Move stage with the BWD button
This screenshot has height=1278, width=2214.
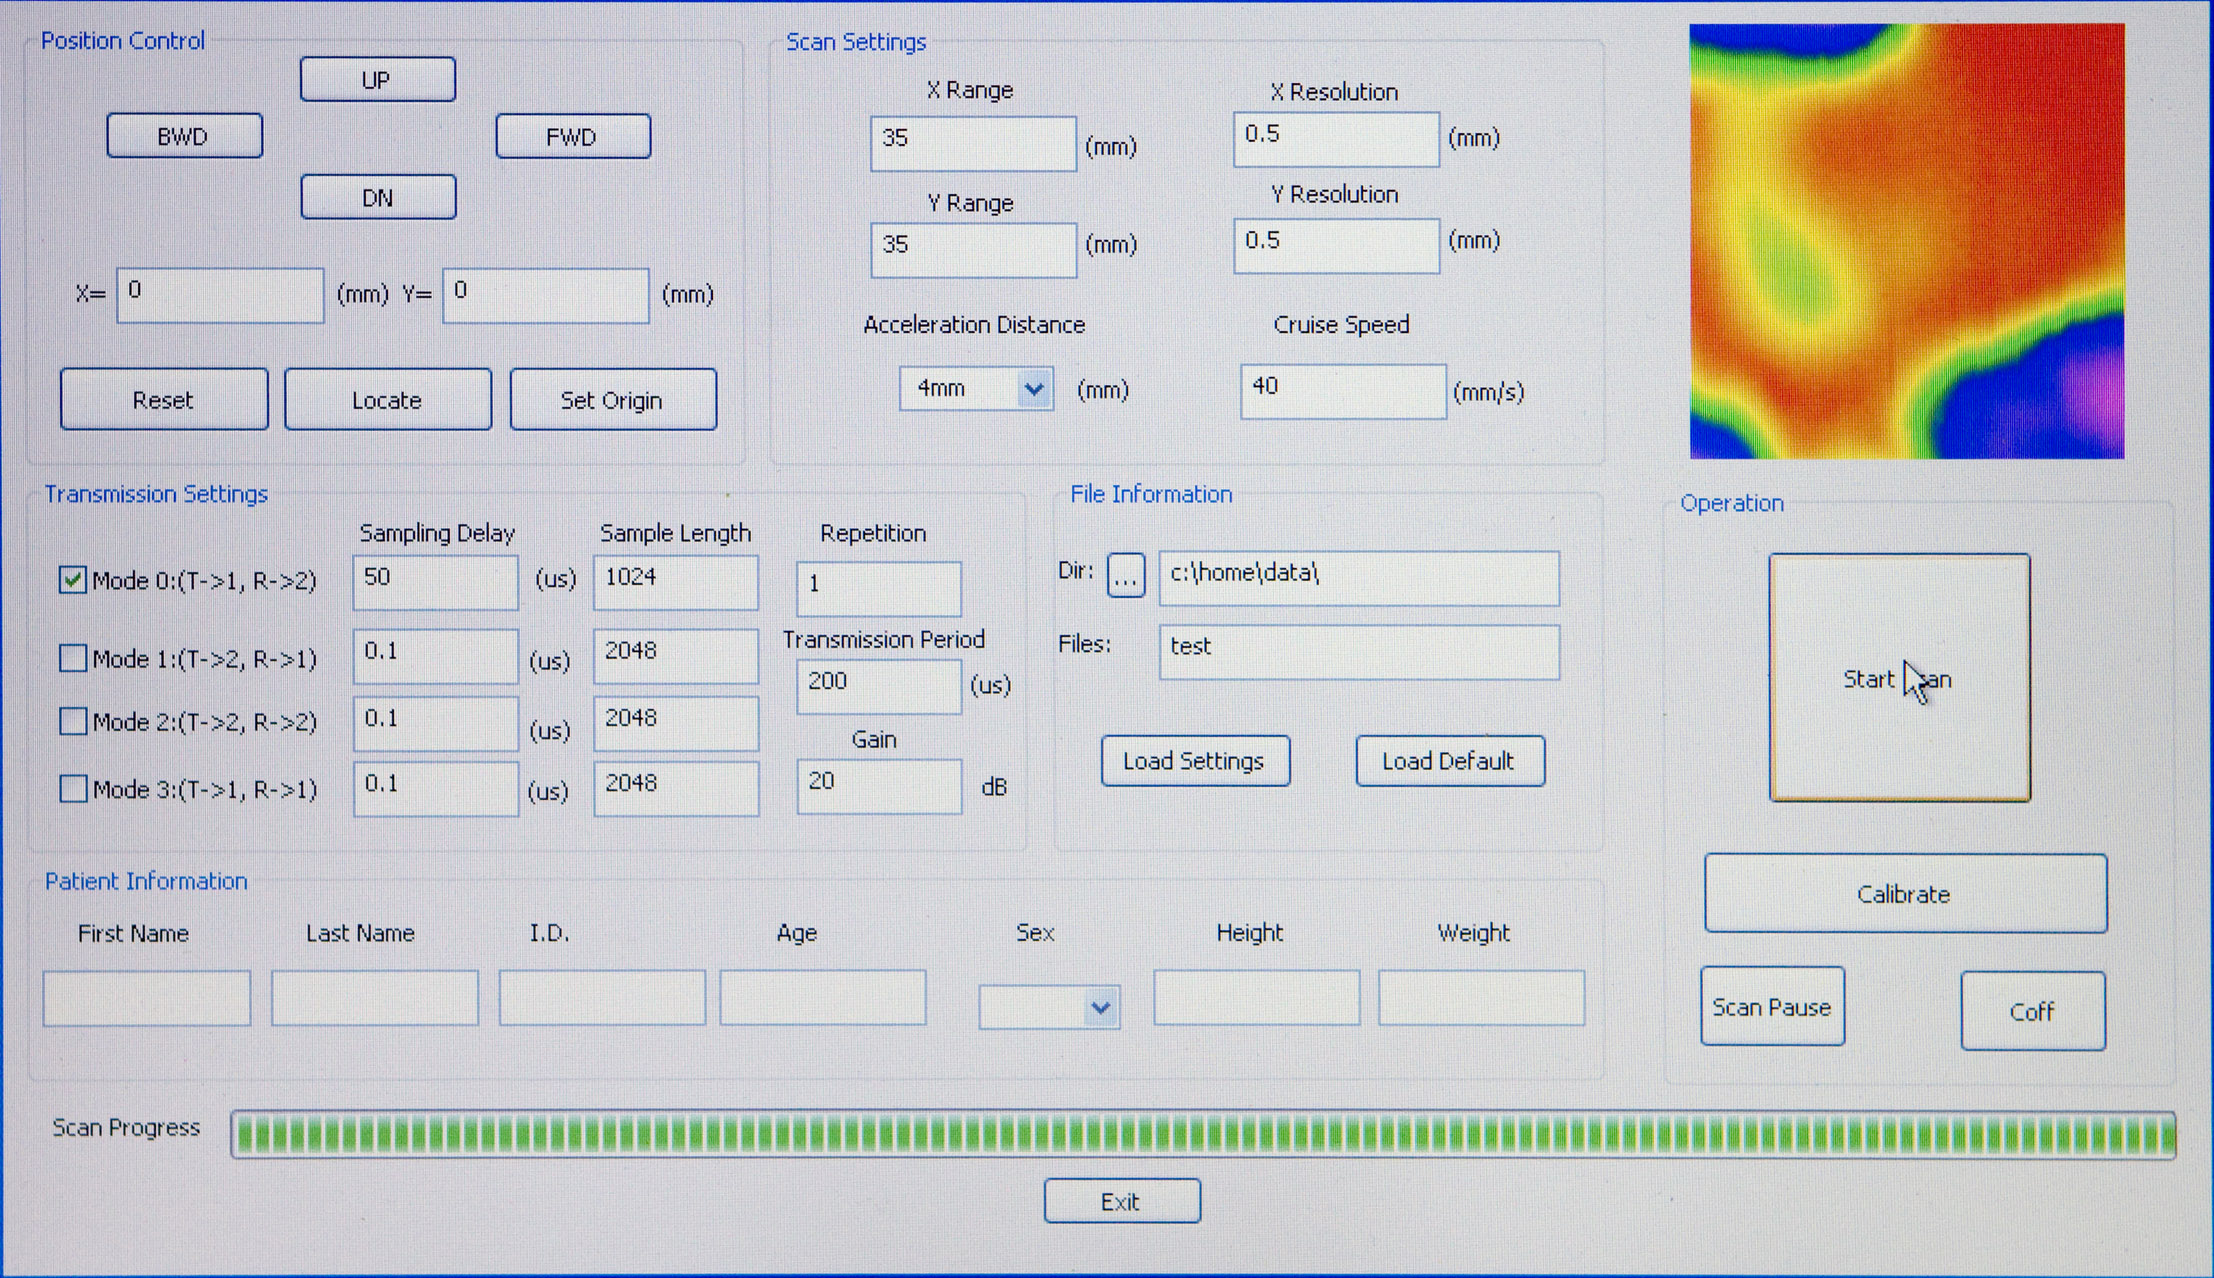coord(184,136)
